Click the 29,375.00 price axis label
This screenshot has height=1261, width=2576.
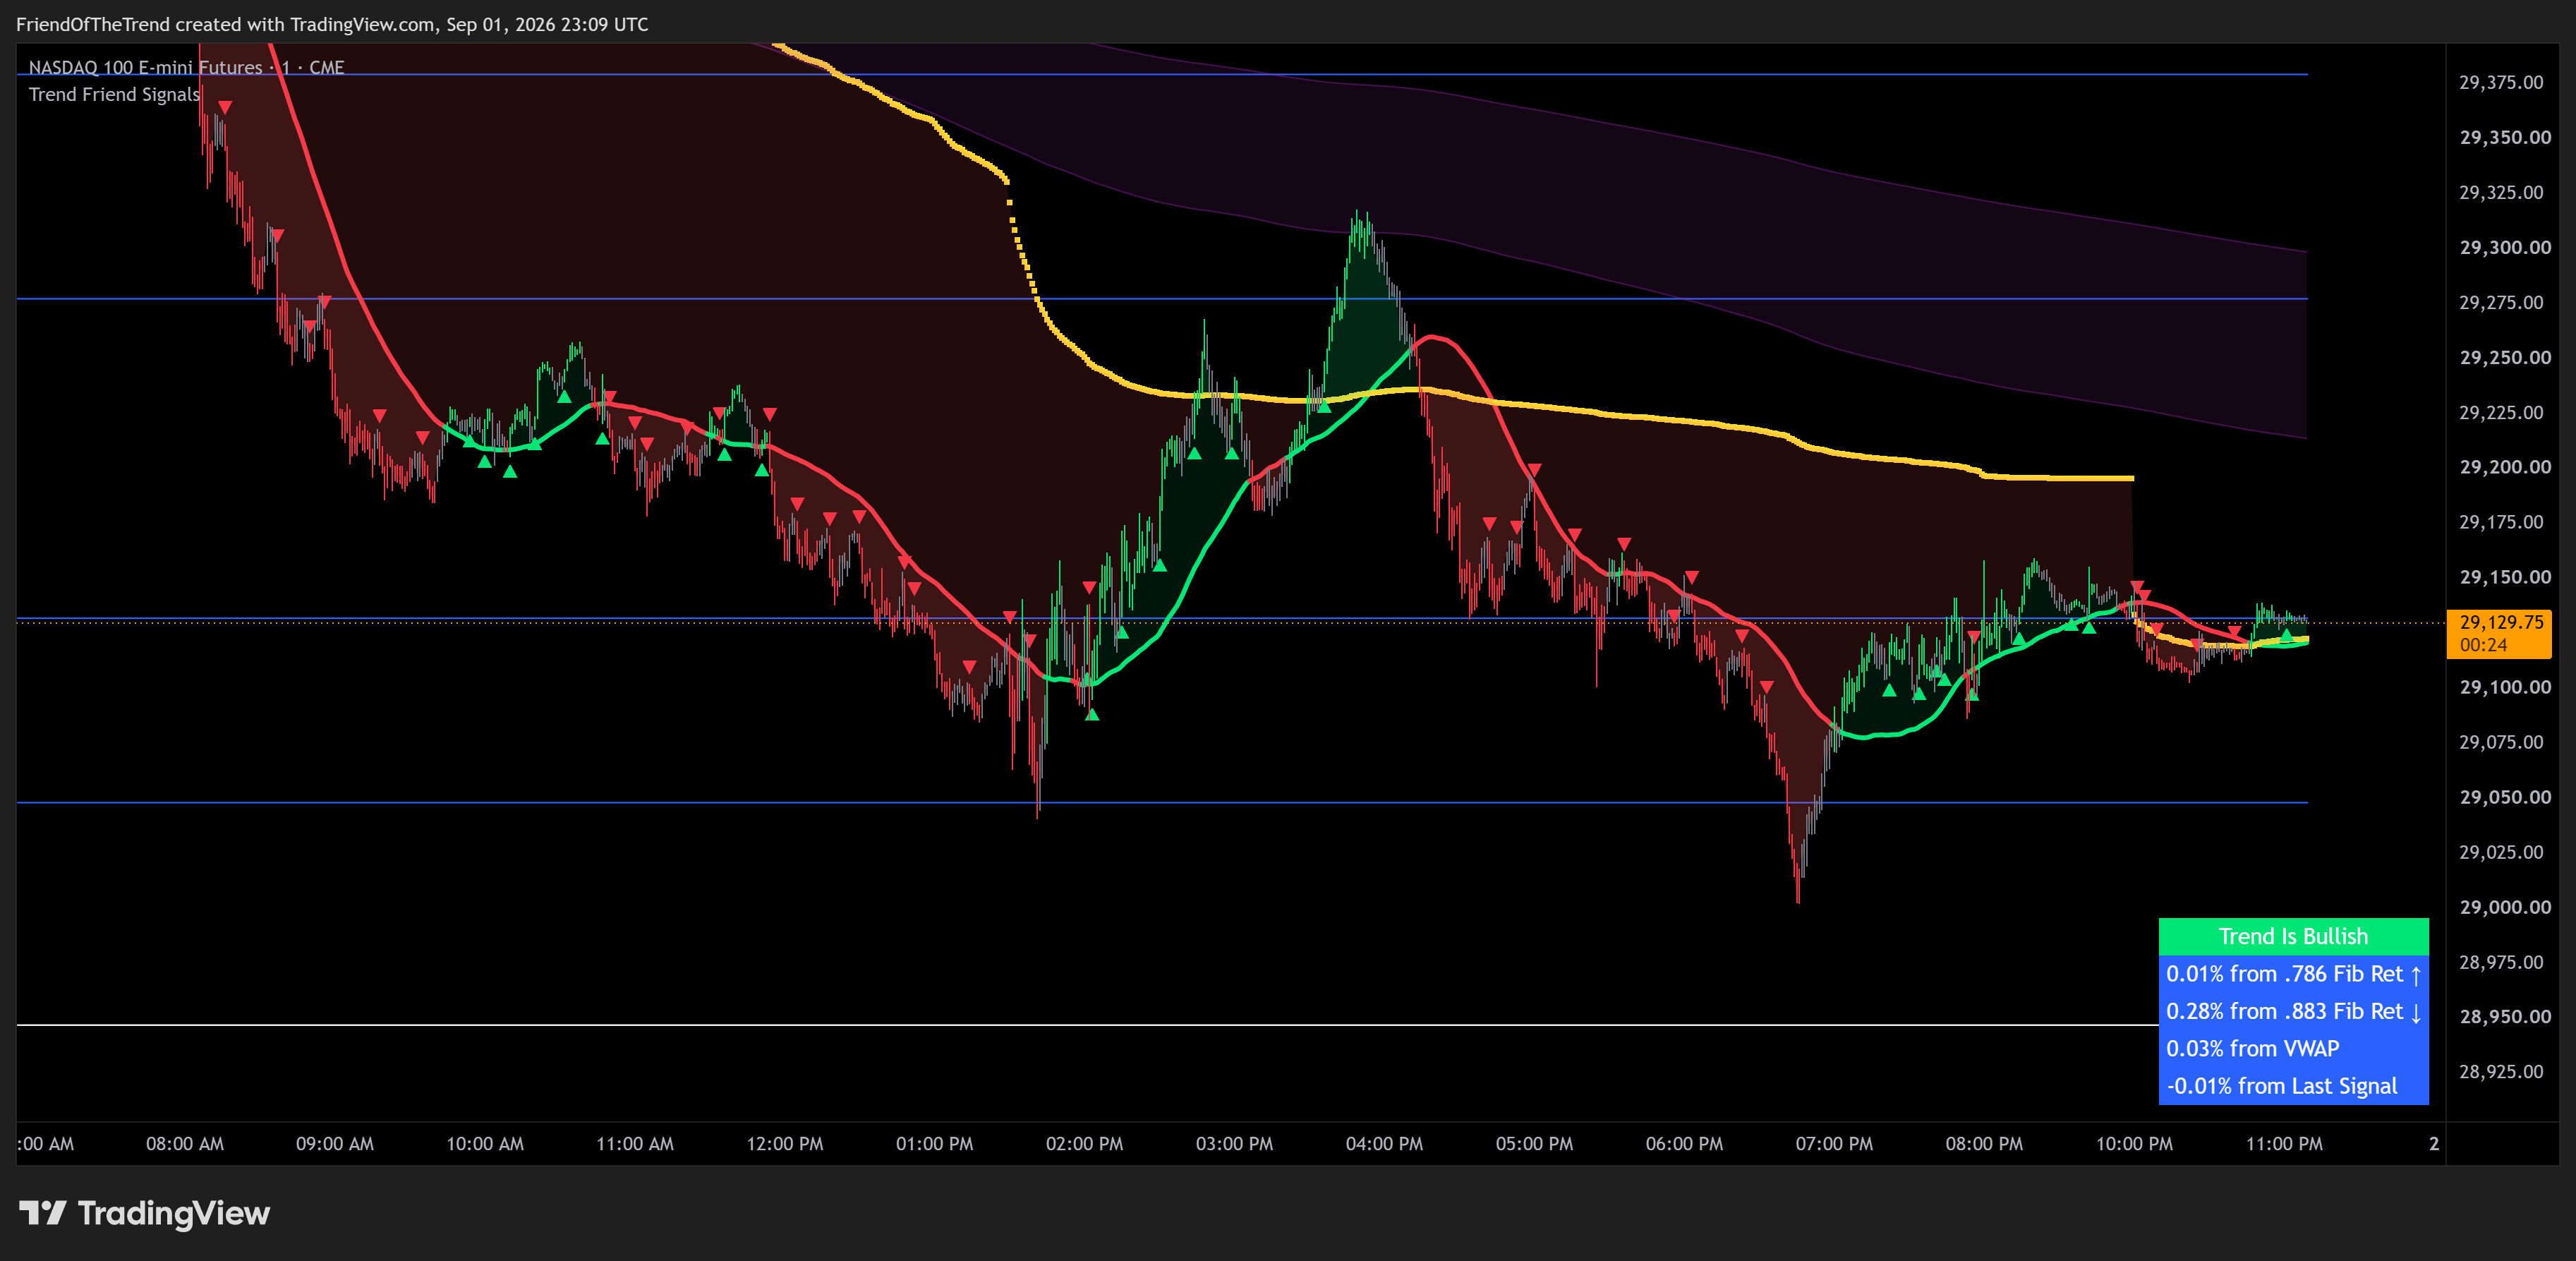2501,82
